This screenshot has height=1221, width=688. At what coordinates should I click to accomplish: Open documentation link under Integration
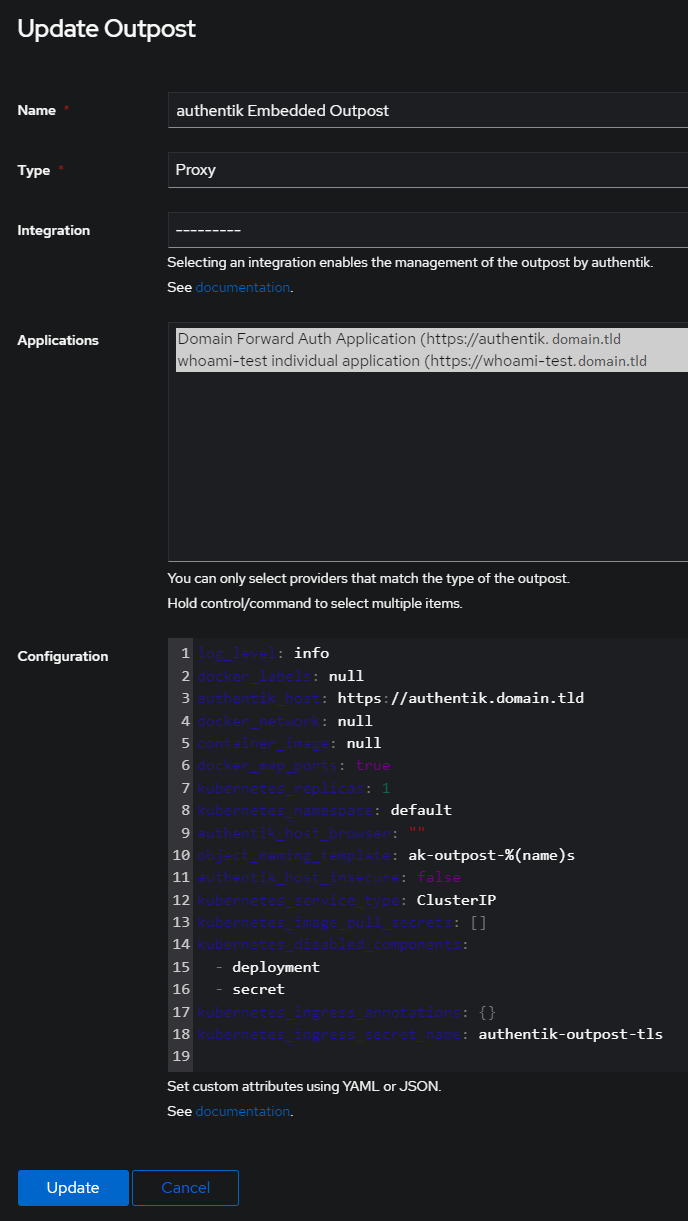point(242,287)
